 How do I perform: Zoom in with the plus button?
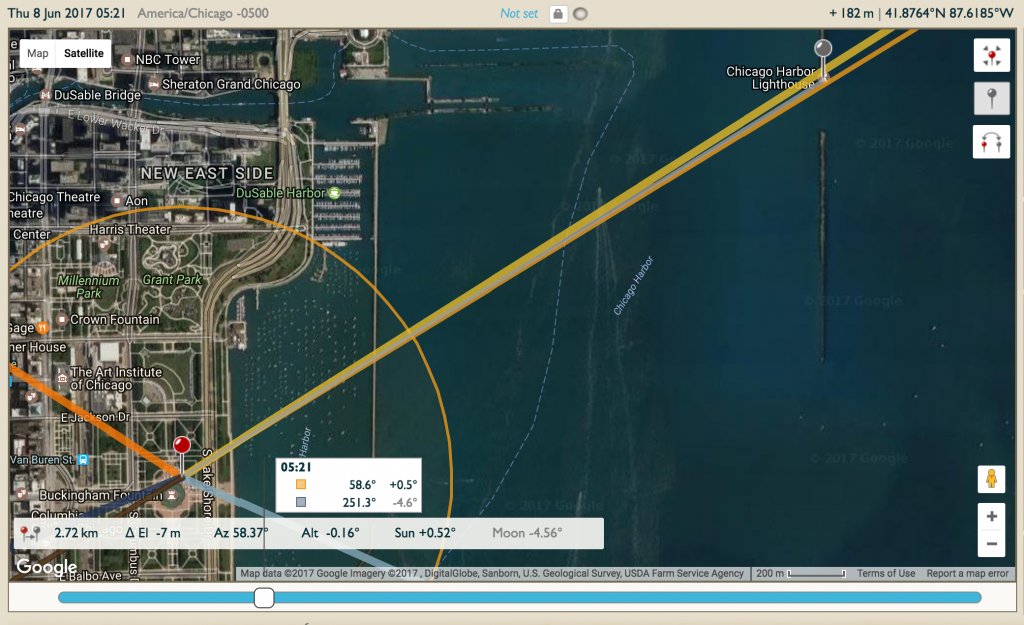coord(991,517)
